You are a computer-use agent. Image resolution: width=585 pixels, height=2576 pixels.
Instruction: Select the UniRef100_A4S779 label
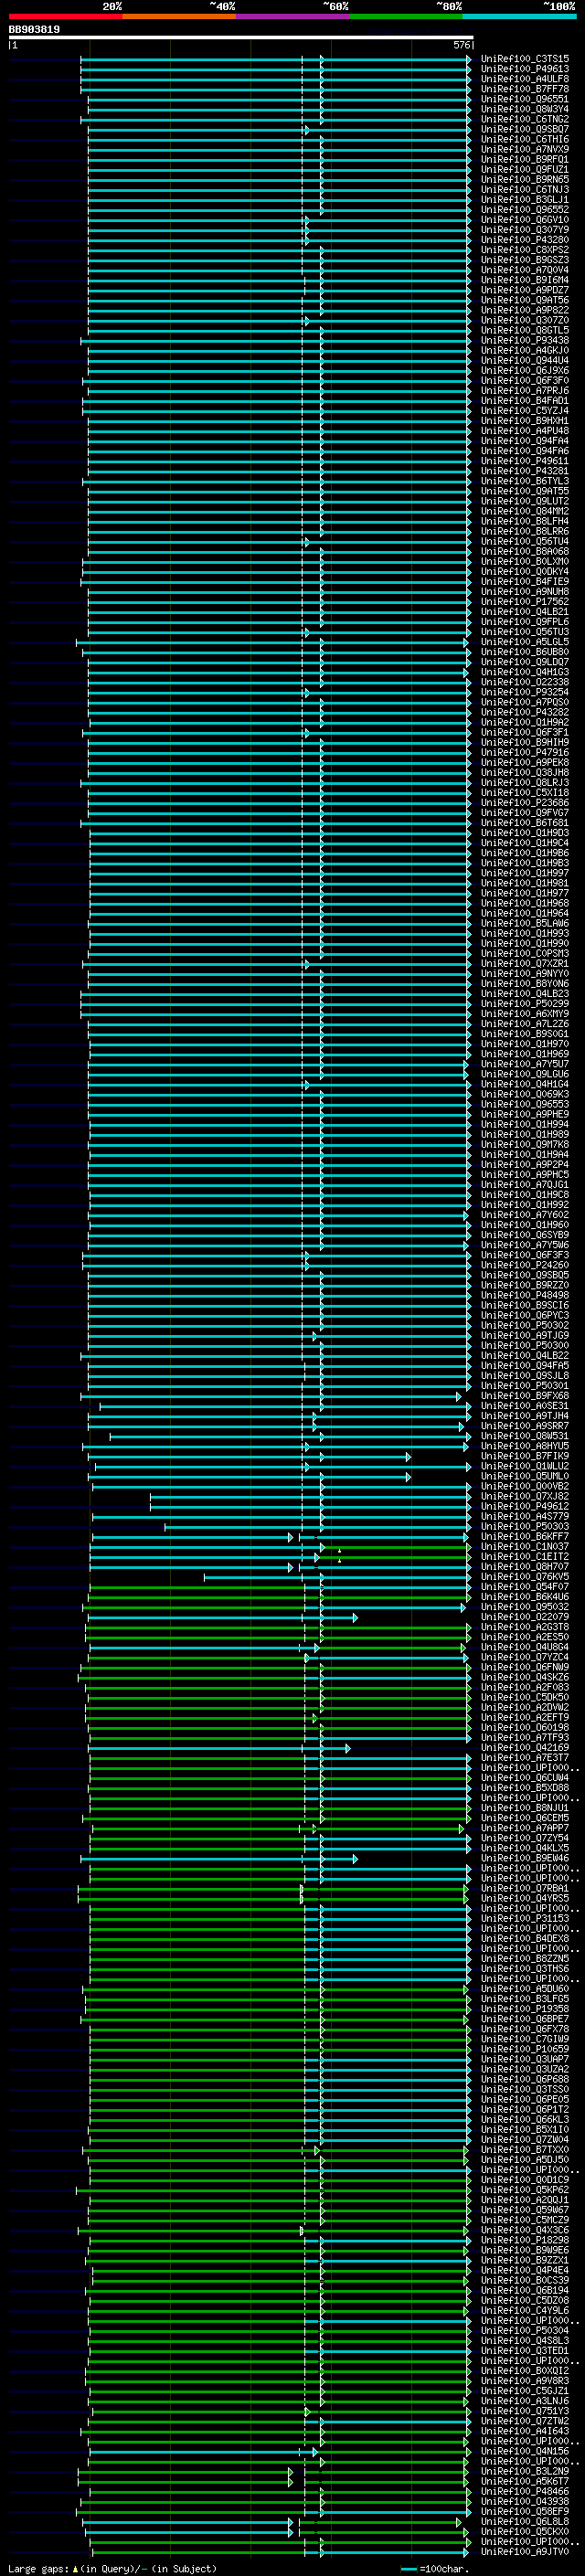[525, 1517]
